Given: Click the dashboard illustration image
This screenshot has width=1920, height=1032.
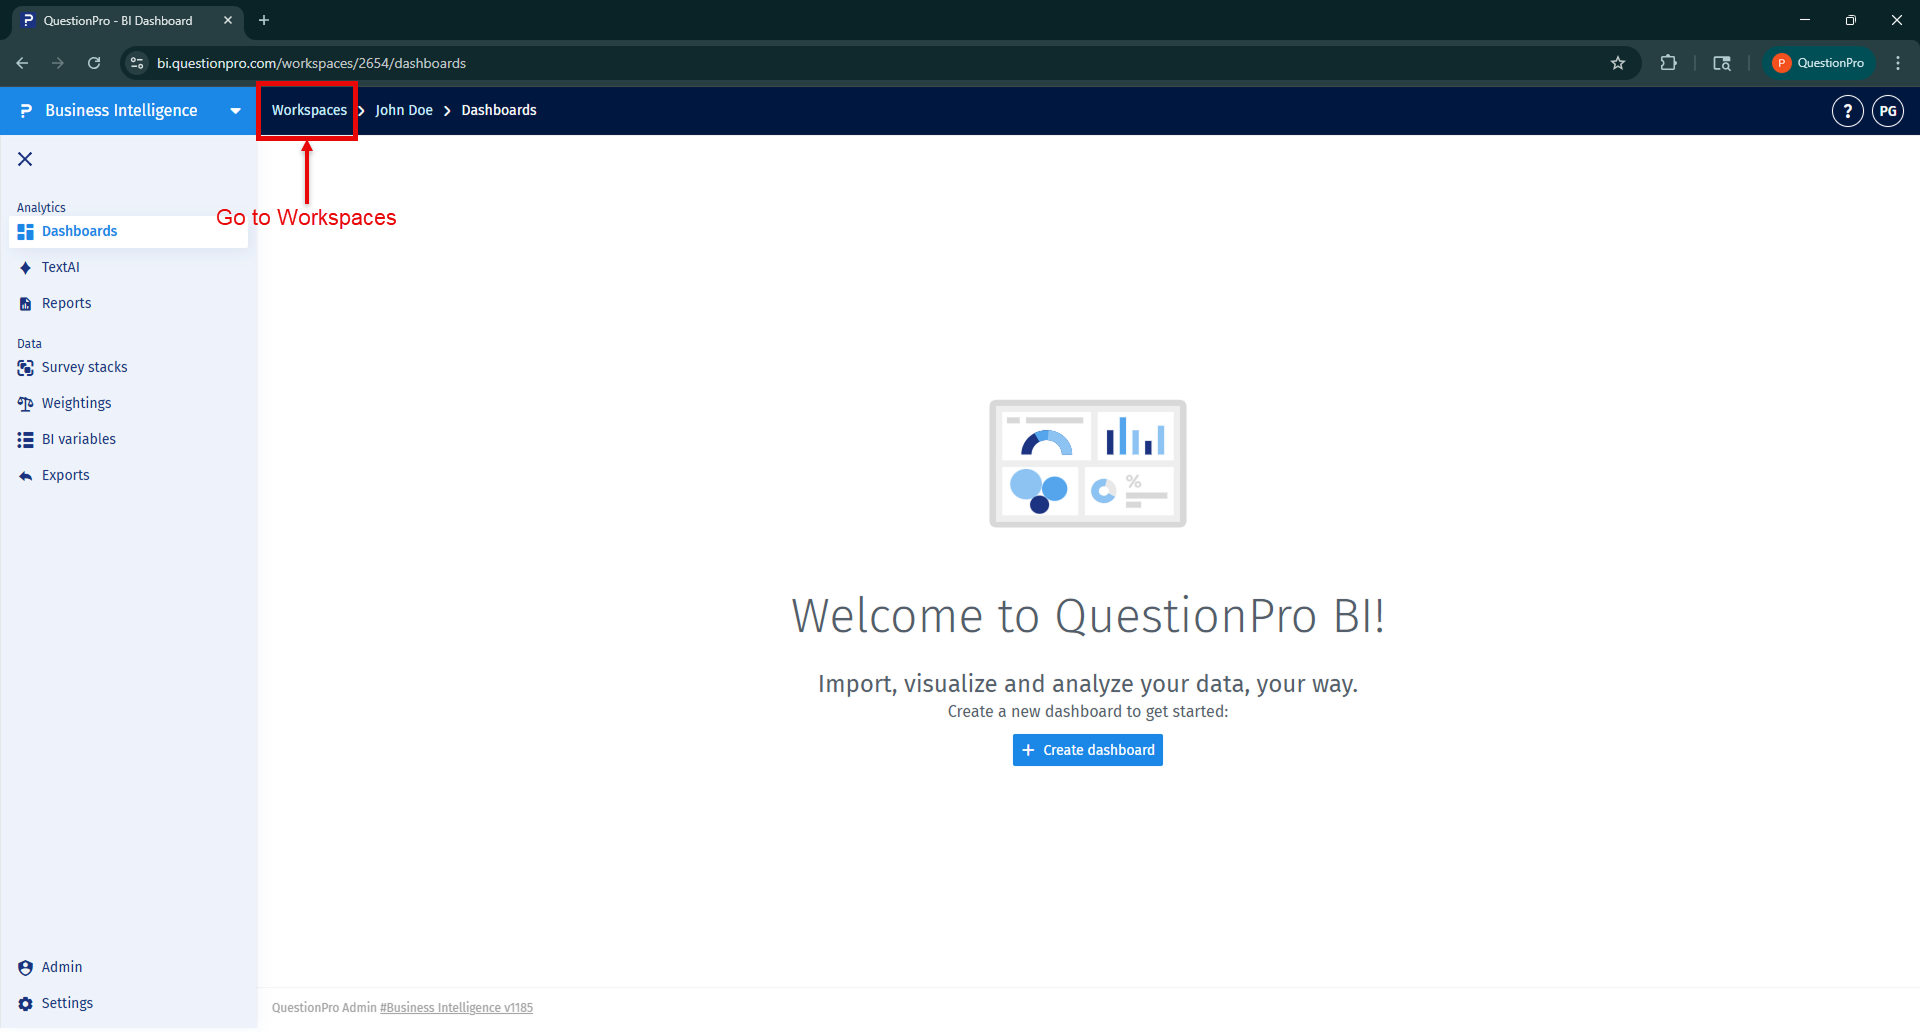Looking at the screenshot, I should click(x=1088, y=464).
